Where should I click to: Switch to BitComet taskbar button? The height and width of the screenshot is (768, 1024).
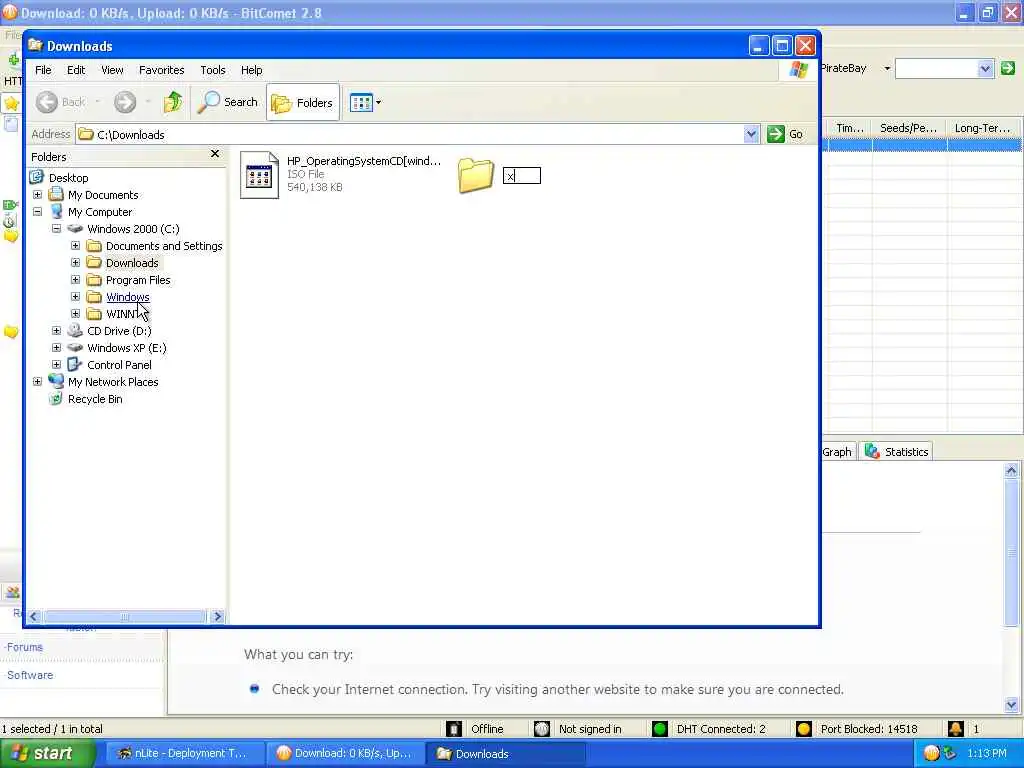click(344, 754)
